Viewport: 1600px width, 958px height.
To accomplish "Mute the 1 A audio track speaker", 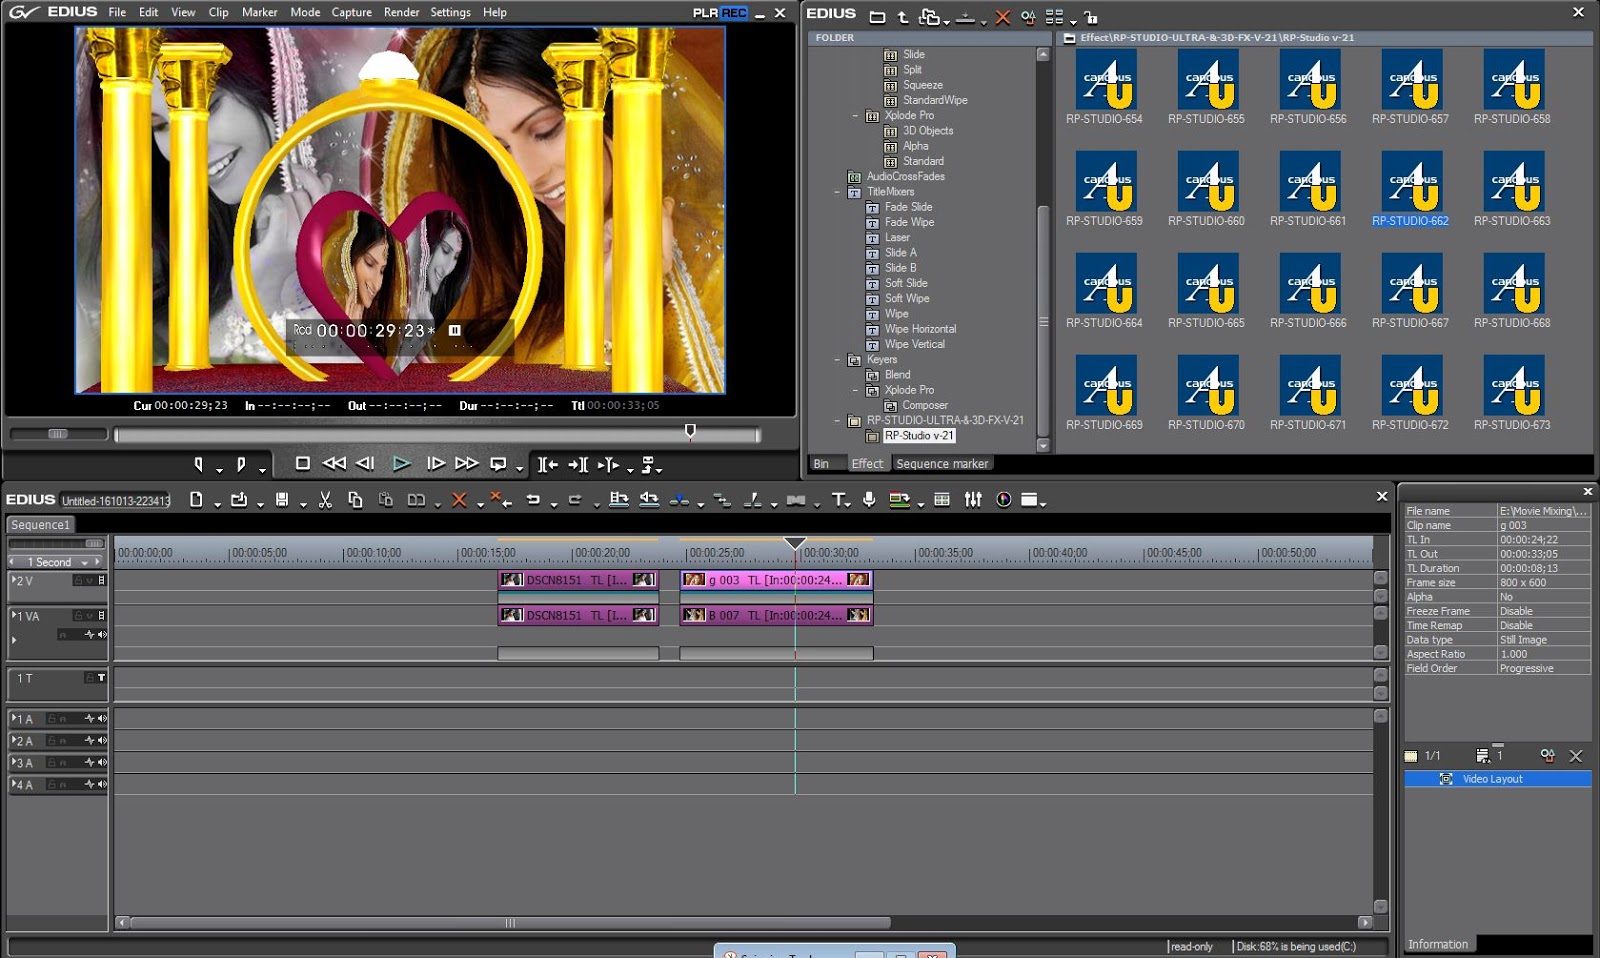I will pyautogui.click(x=102, y=718).
